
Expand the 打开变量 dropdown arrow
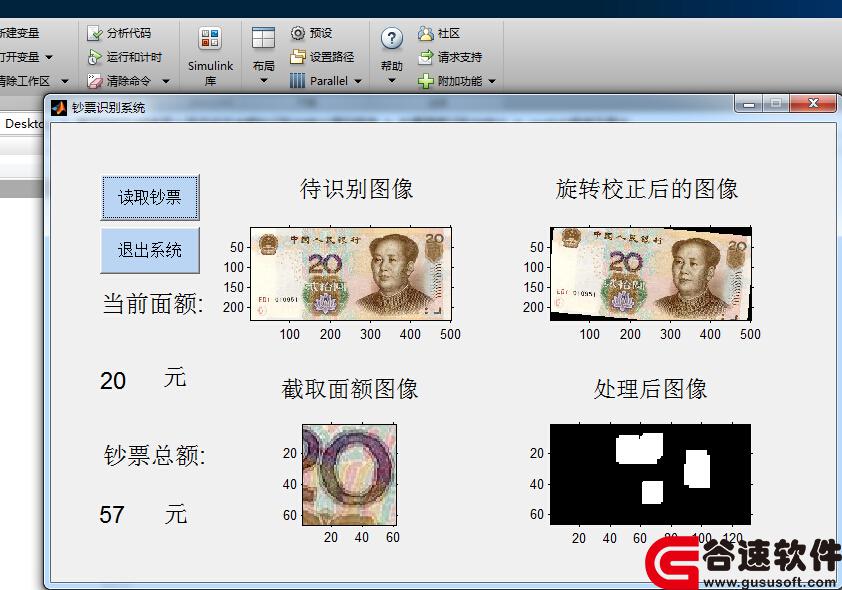click(49, 57)
